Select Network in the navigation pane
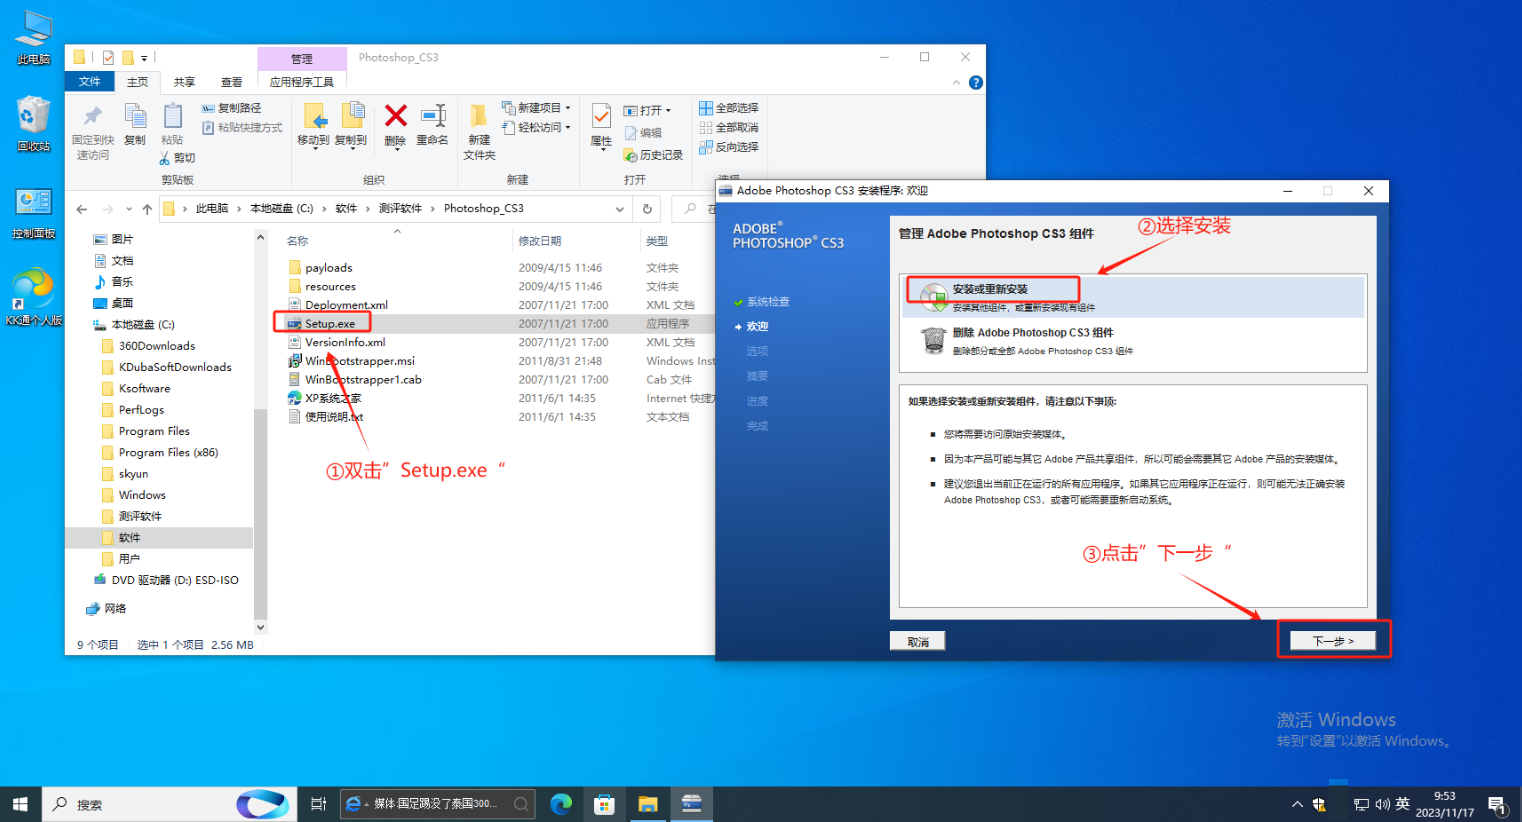 [115, 608]
